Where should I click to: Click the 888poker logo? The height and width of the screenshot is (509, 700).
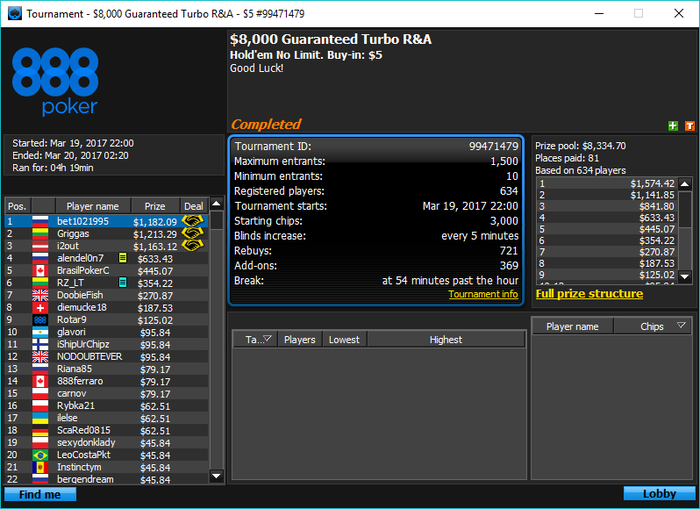click(55, 81)
